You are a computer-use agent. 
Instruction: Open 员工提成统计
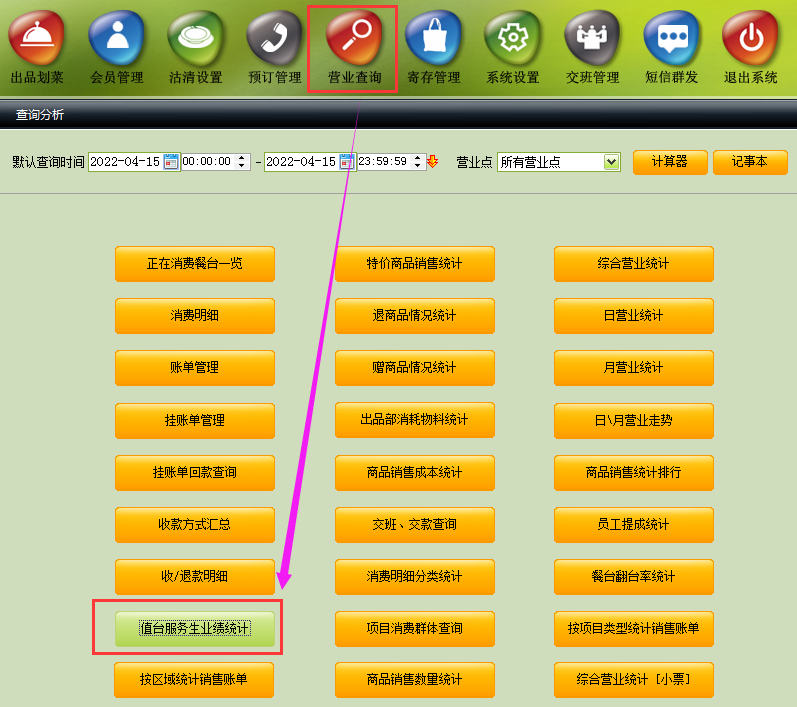click(x=634, y=525)
